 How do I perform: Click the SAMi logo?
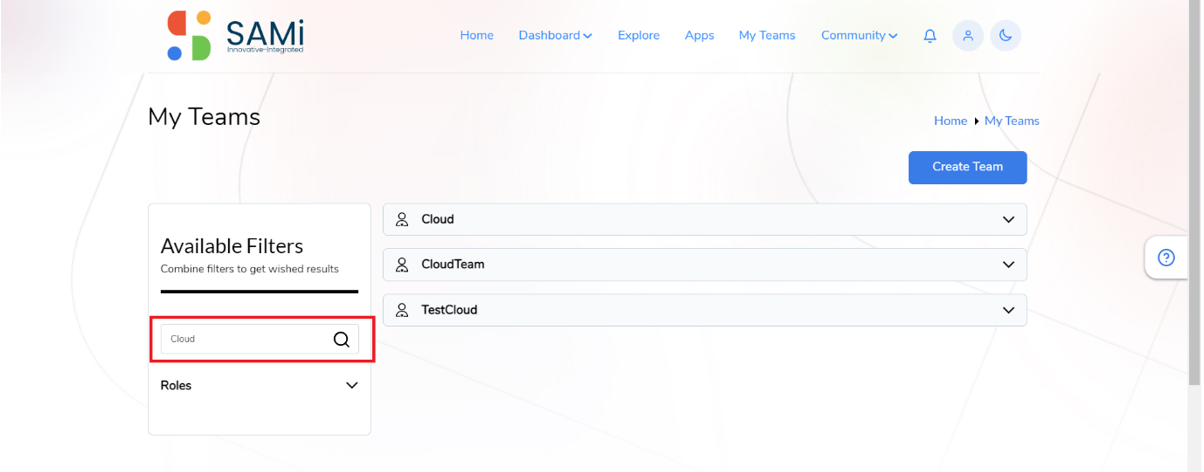pyautogui.click(x=235, y=35)
